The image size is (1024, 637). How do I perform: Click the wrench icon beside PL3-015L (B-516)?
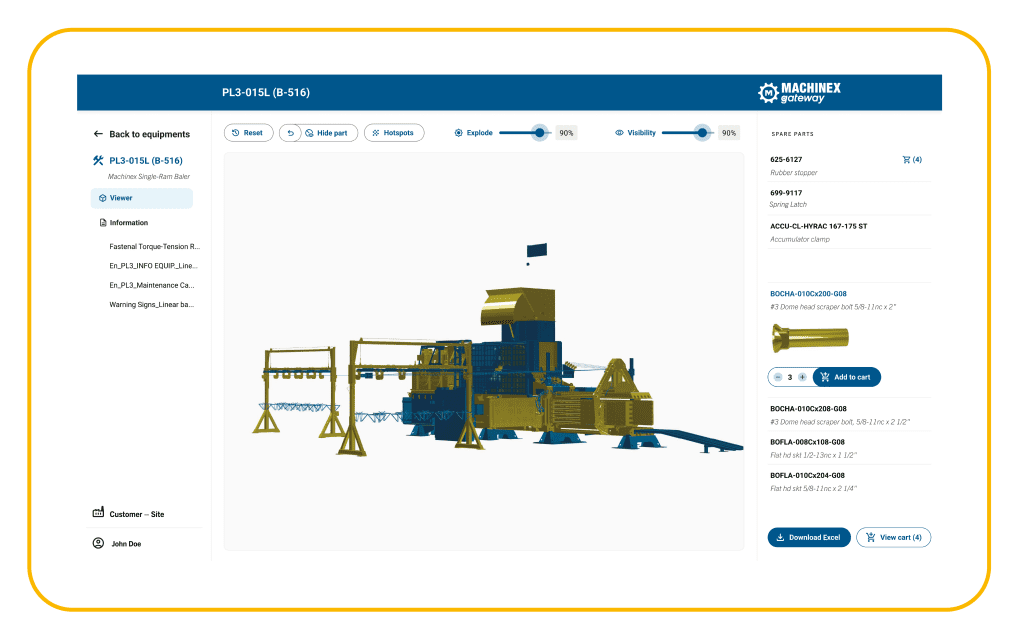tap(97, 159)
